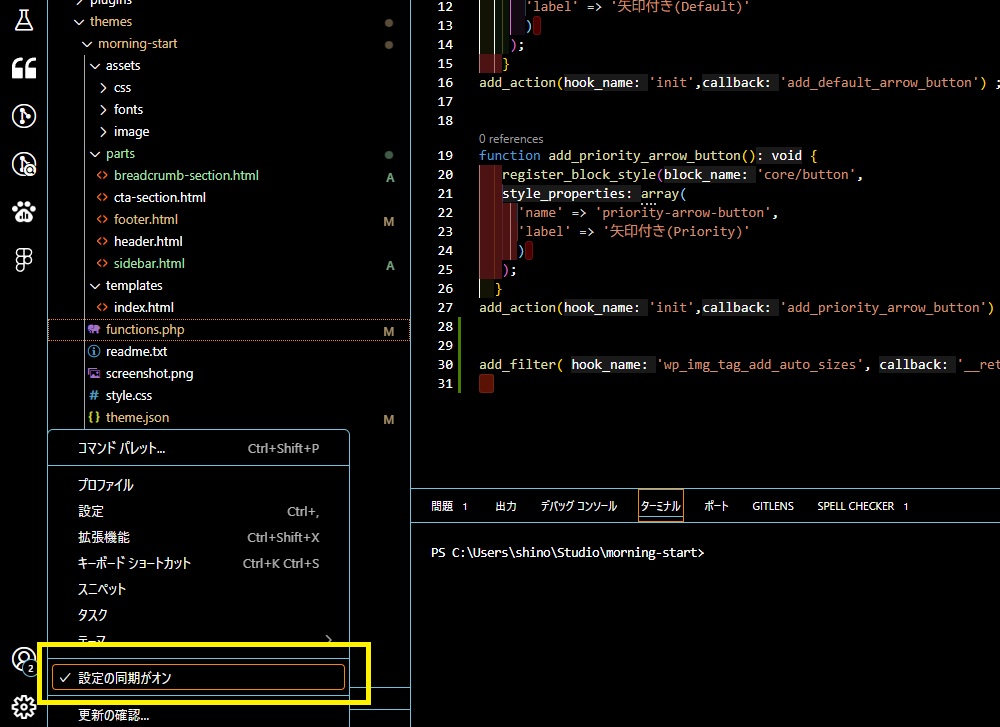Click the A status badge beside sidebar.html
Image resolution: width=1000 pixels, height=727 pixels.
(x=390, y=266)
